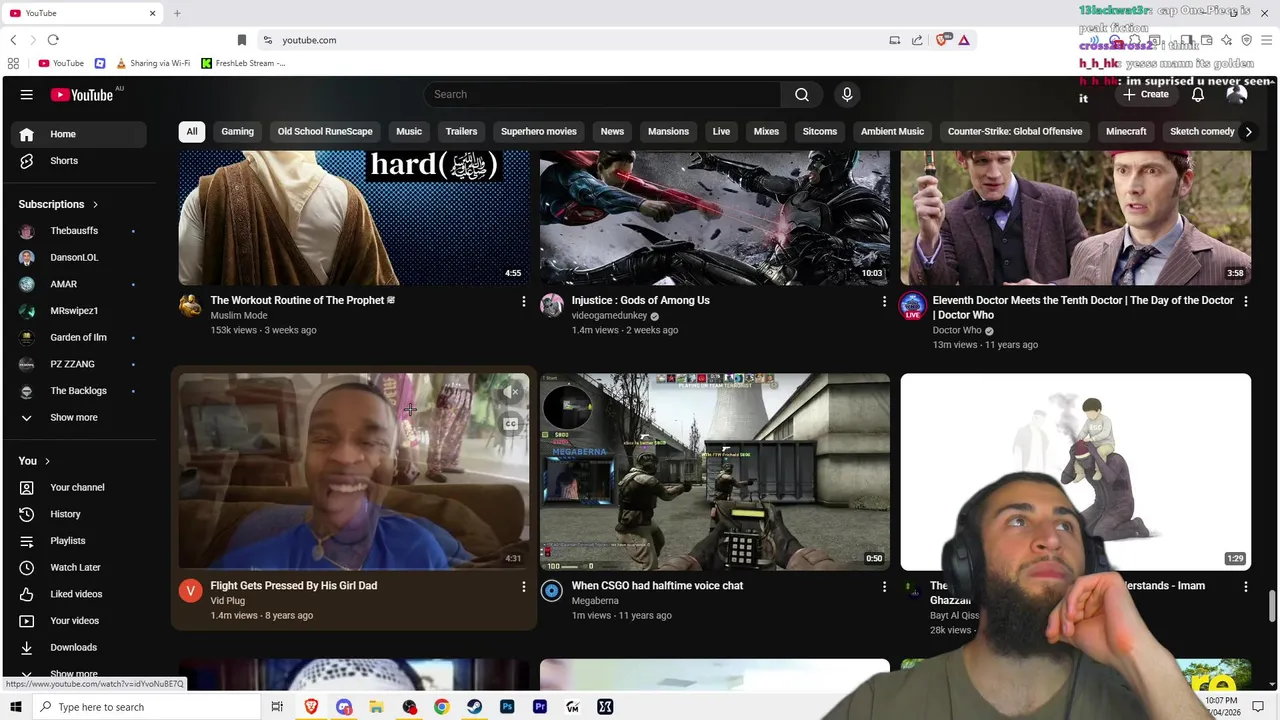Expand the You section header
The width and height of the screenshot is (1280, 720).
(x=34, y=461)
